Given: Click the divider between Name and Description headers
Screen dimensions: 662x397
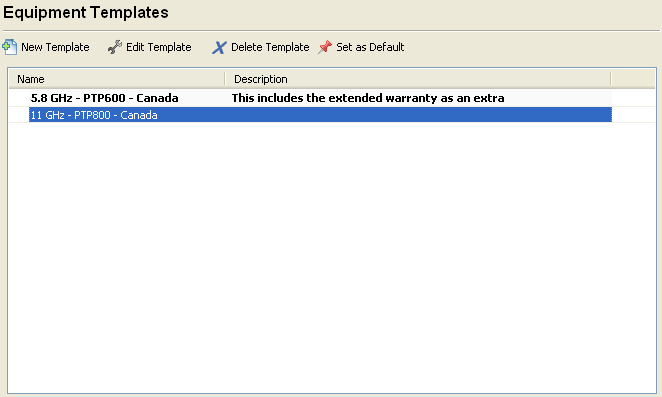Looking at the screenshot, I should pyautogui.click(x=225, y=79).
